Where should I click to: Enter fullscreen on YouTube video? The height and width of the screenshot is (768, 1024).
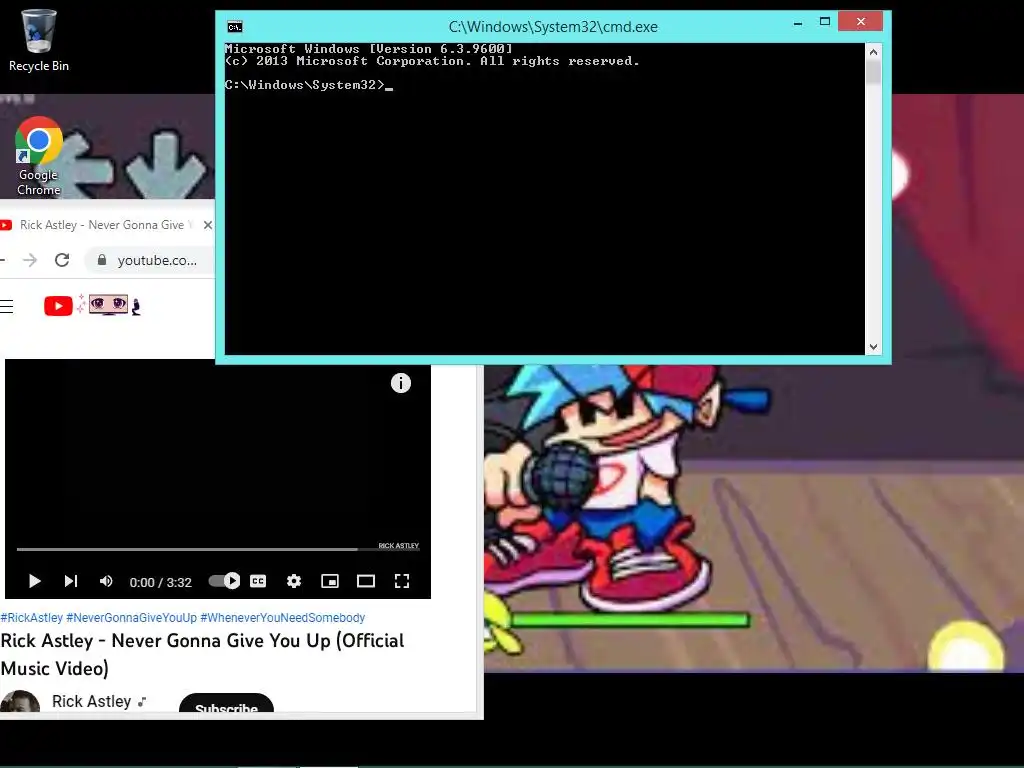(x=402, y=581)
